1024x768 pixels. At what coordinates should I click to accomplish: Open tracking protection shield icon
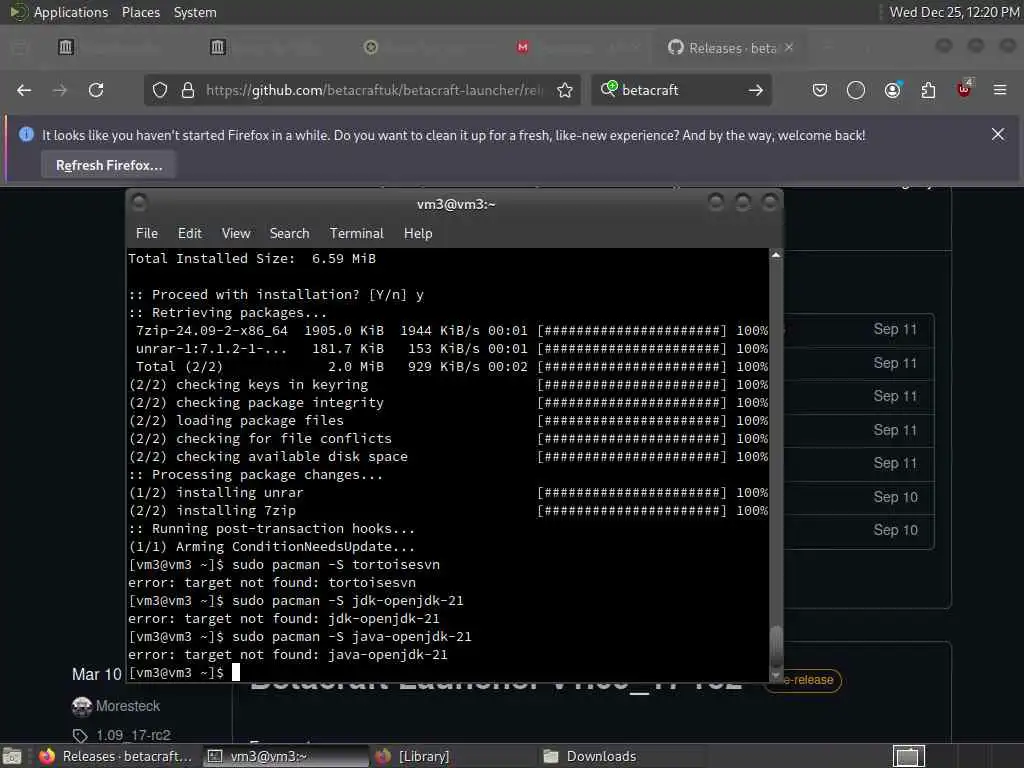[x=160, y=90]
